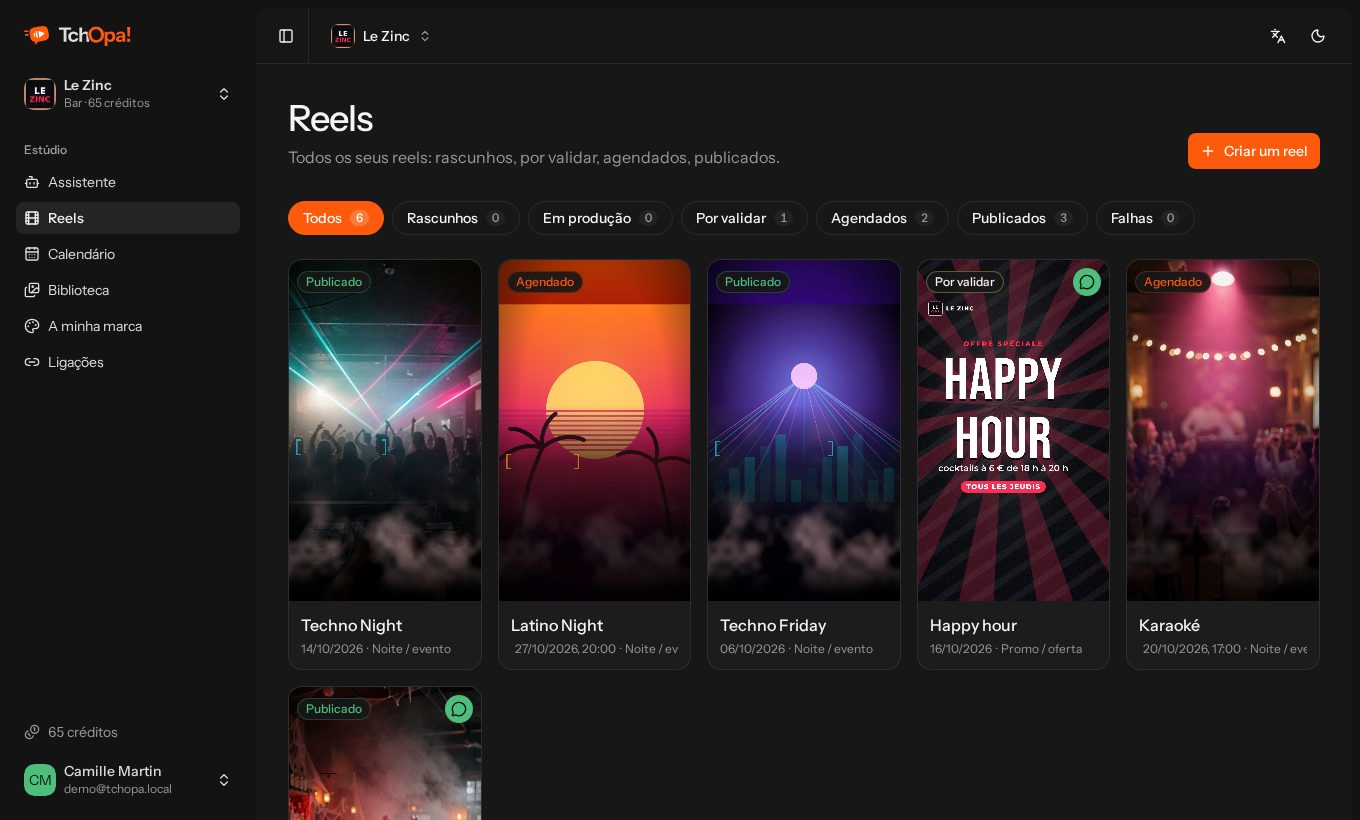Open Ligações link icon
The height and width of the screenshot is (820, 1360).
point(32,362)
